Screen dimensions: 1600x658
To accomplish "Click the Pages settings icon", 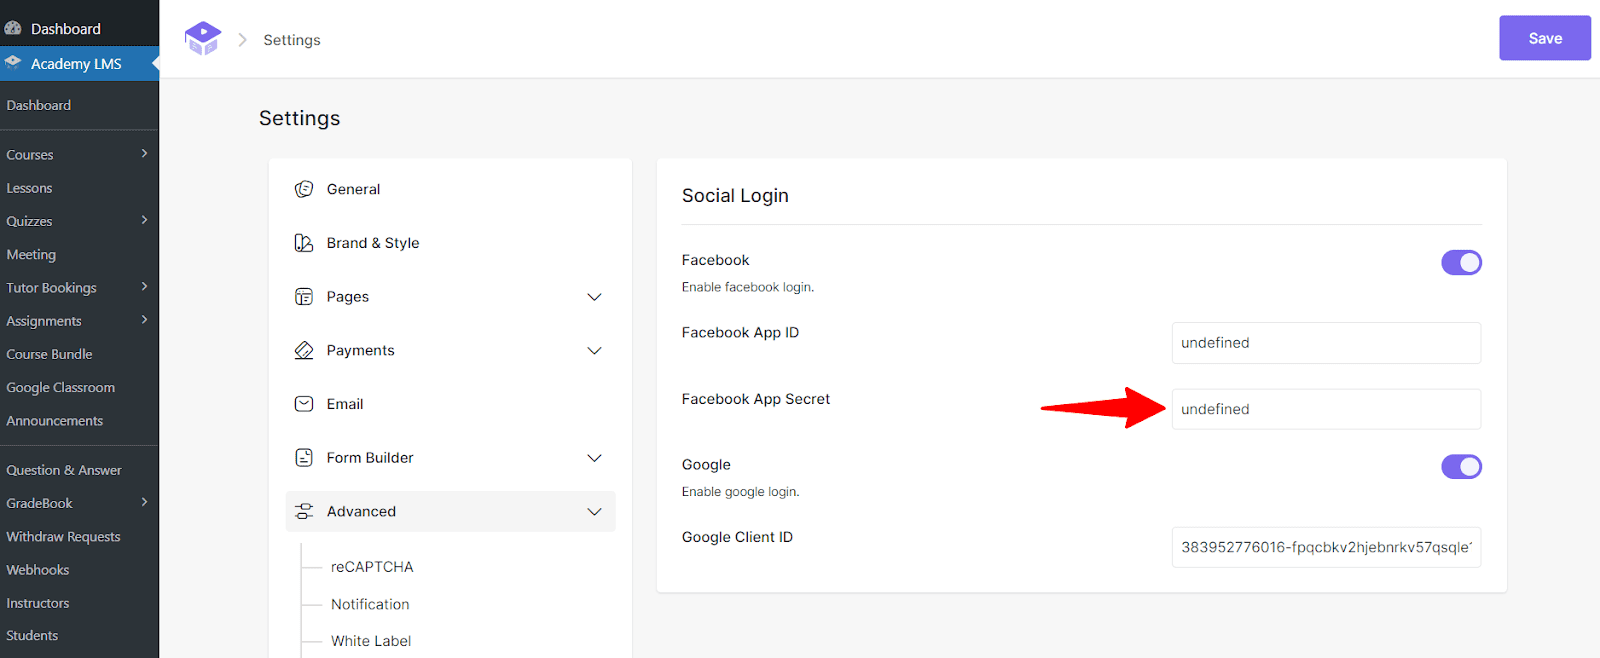I will pyautogui.click(x=303, y=296).
